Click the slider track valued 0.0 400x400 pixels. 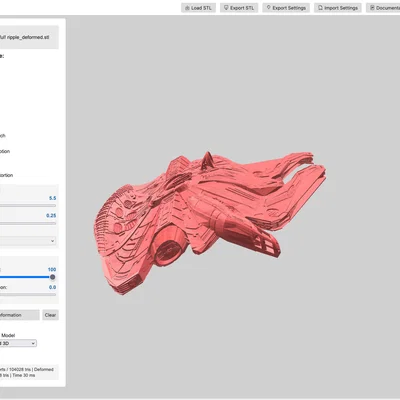coord(28,295)
